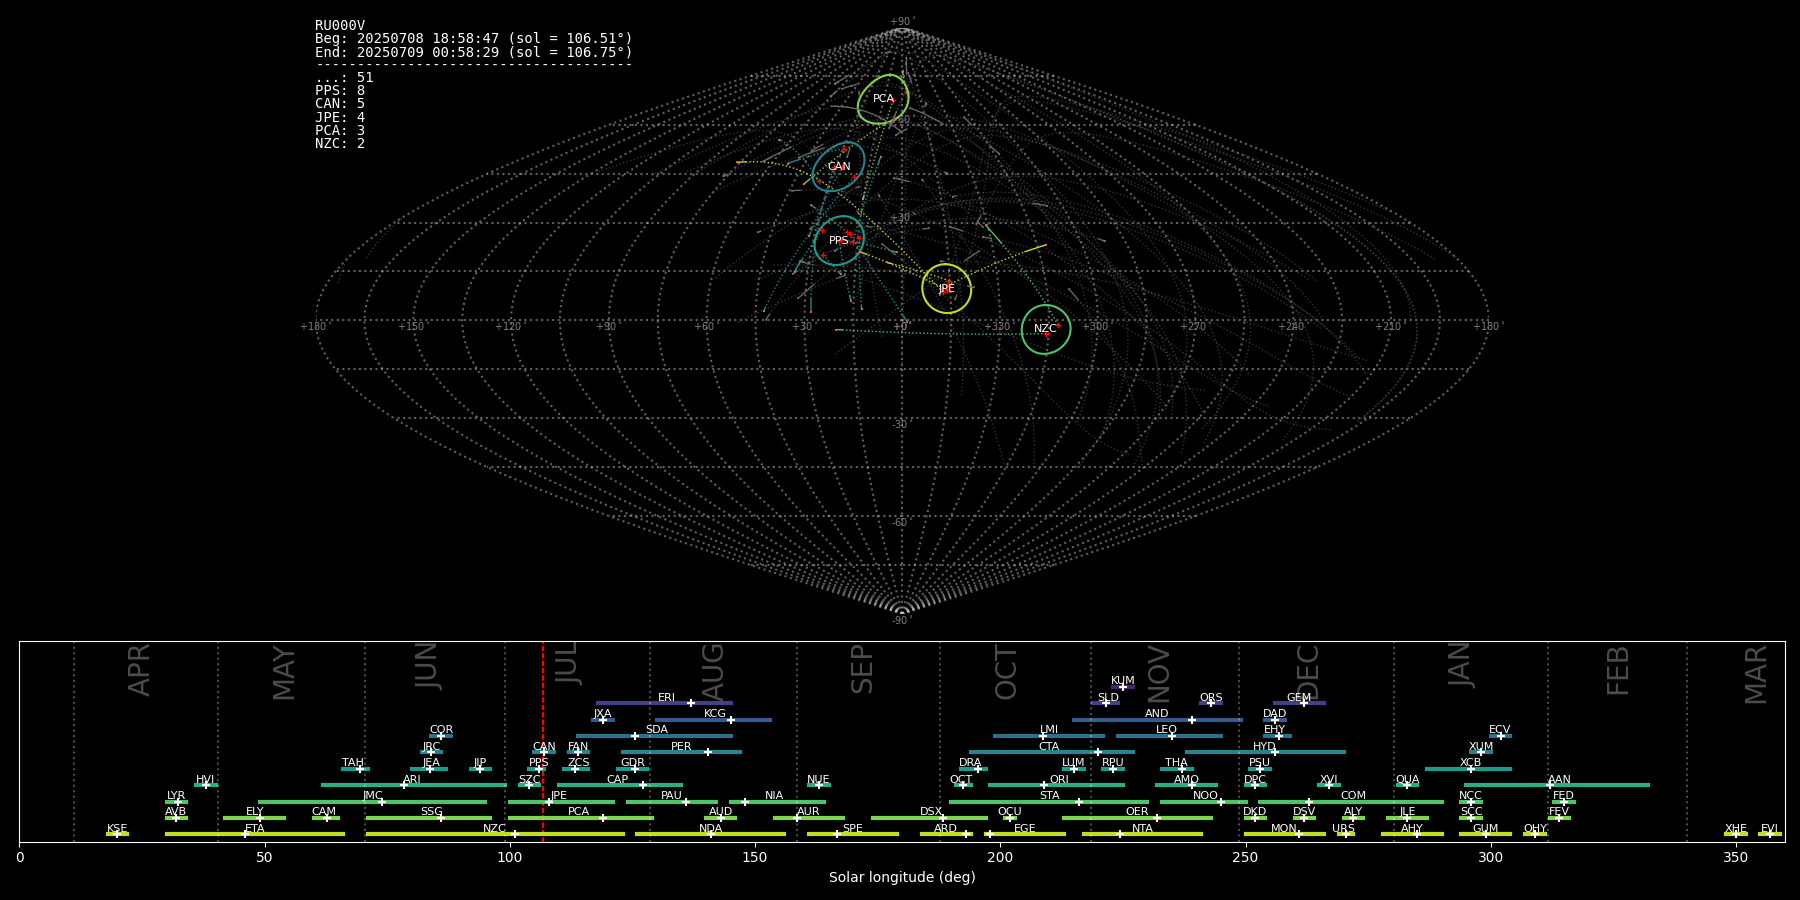Select the JMC shower bar in timeline
The width and height of the screenshot is (1800, 900).
coord(372,801)
